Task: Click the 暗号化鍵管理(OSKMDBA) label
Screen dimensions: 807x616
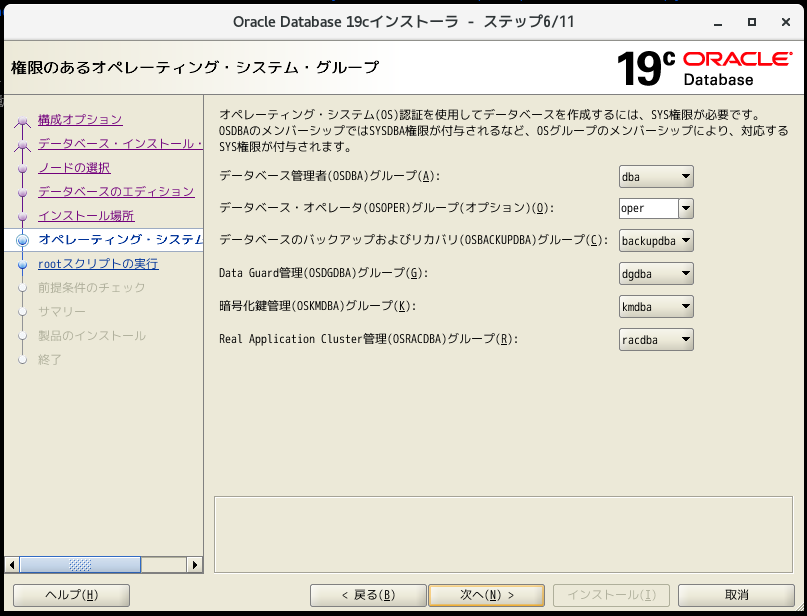Action: coord(317,306)
